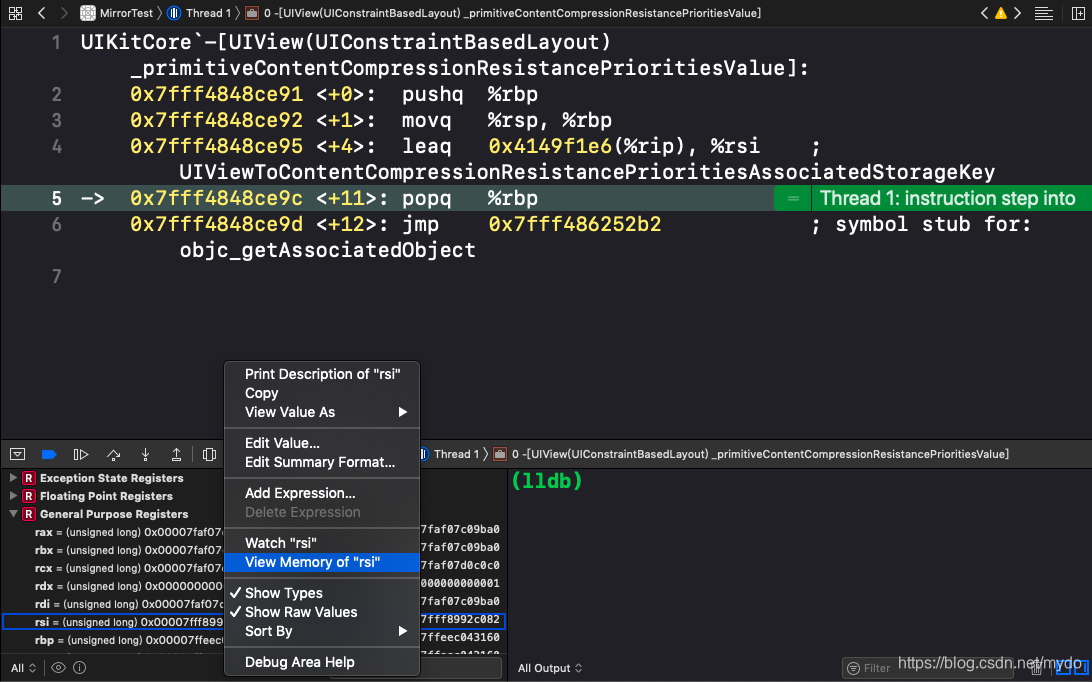Viewport: 1092px width, 682px height.
Task: Add an editor with the split icon
Action: pyautogui.click(x=1078, y=13)
